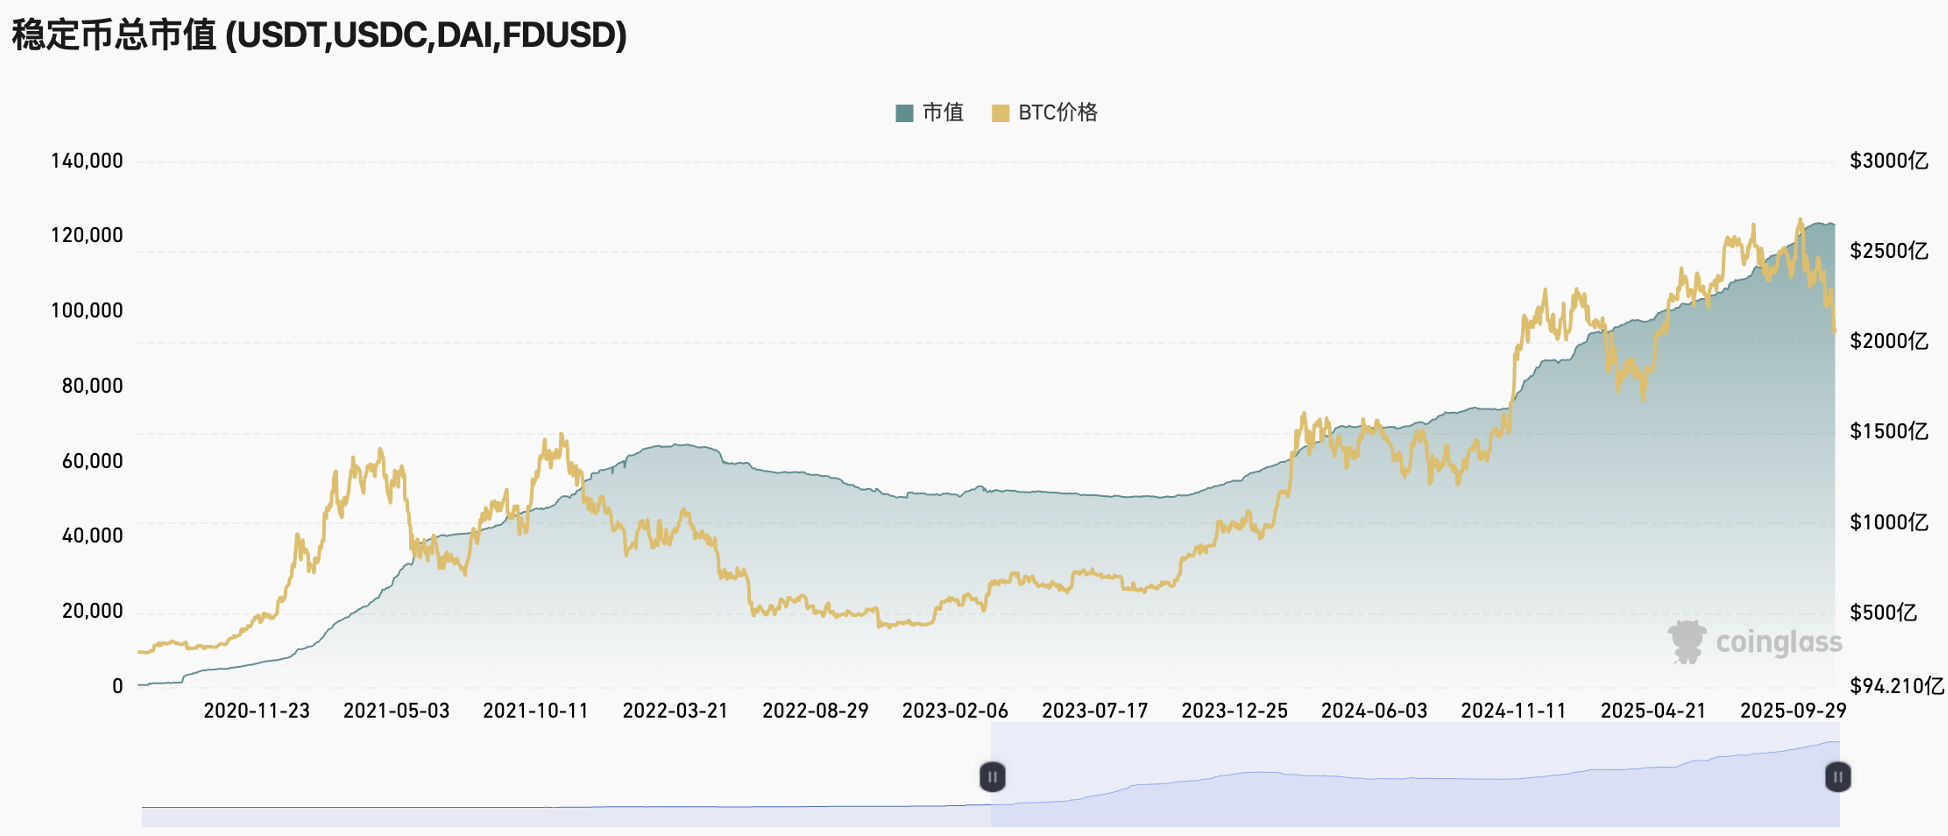Screen dimensions: 1948x836
Task: Select the 2024-11-11 date on the time axis
Action: [x=1513, y=711]
